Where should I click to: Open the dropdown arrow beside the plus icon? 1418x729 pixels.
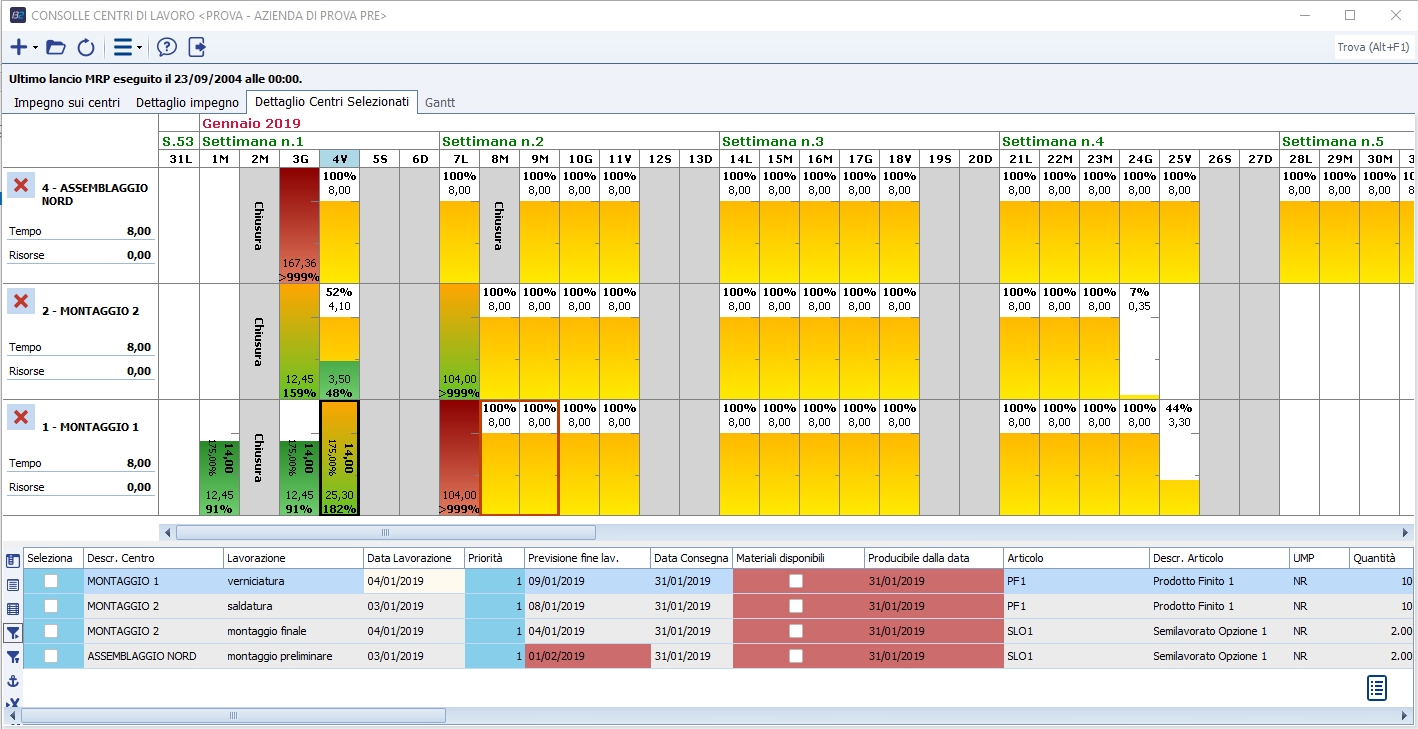click(x=35, y=47)
